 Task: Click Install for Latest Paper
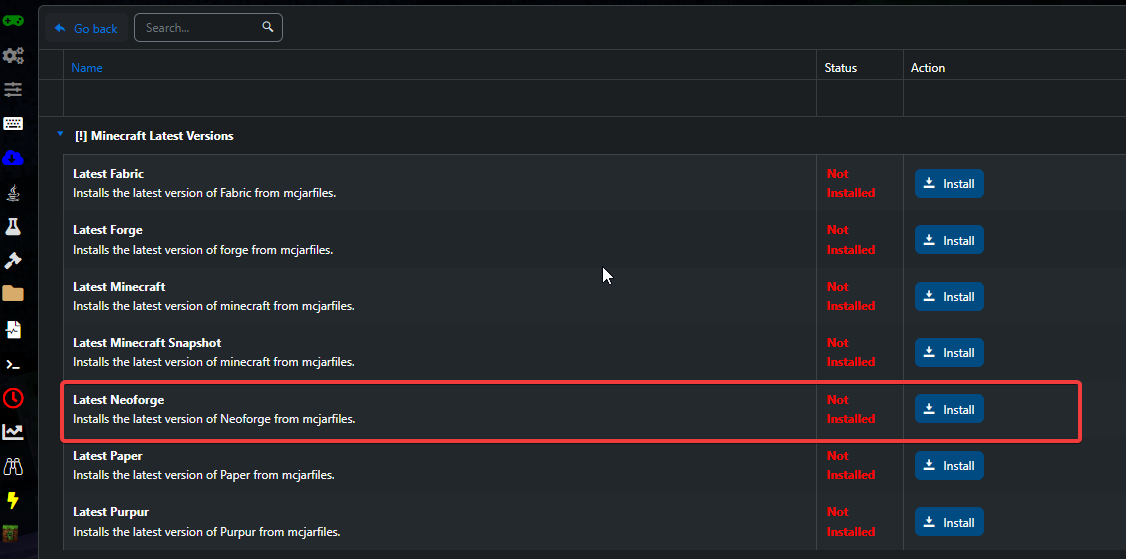point(949,466)
